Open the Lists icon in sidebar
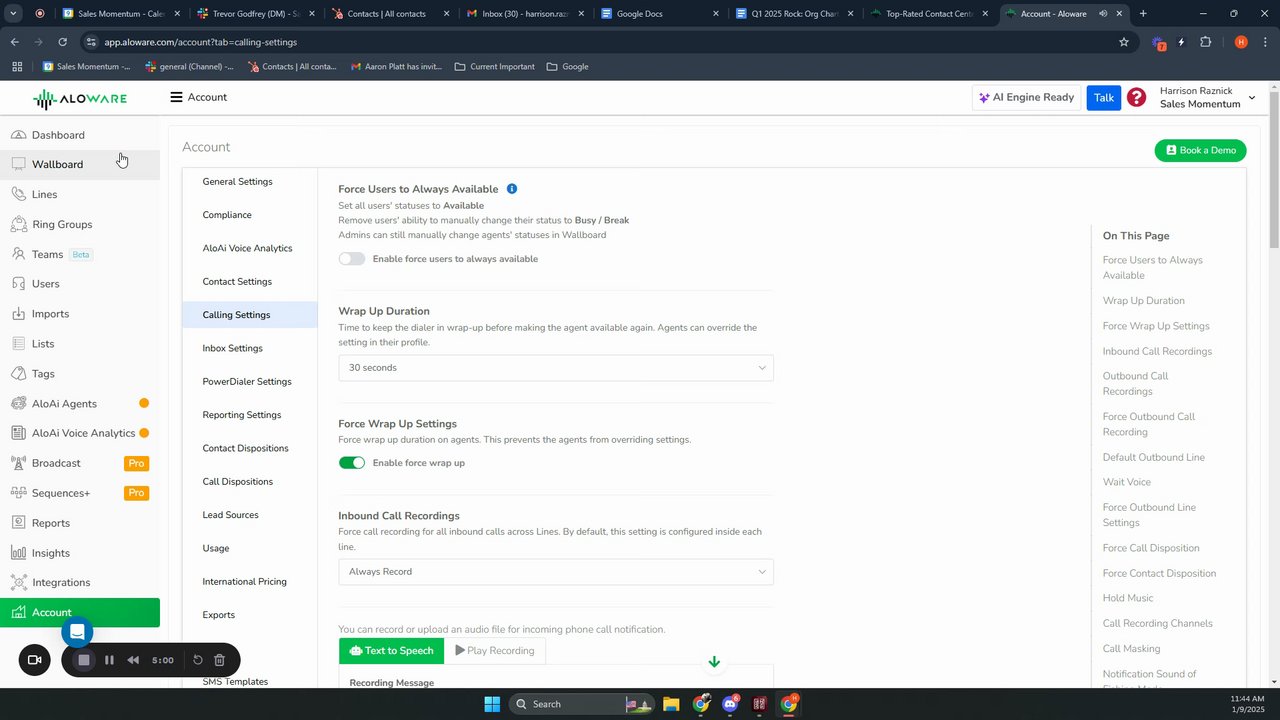This screenshot has height=720, width=1280. pyautogui.click(x=18, y=343)
